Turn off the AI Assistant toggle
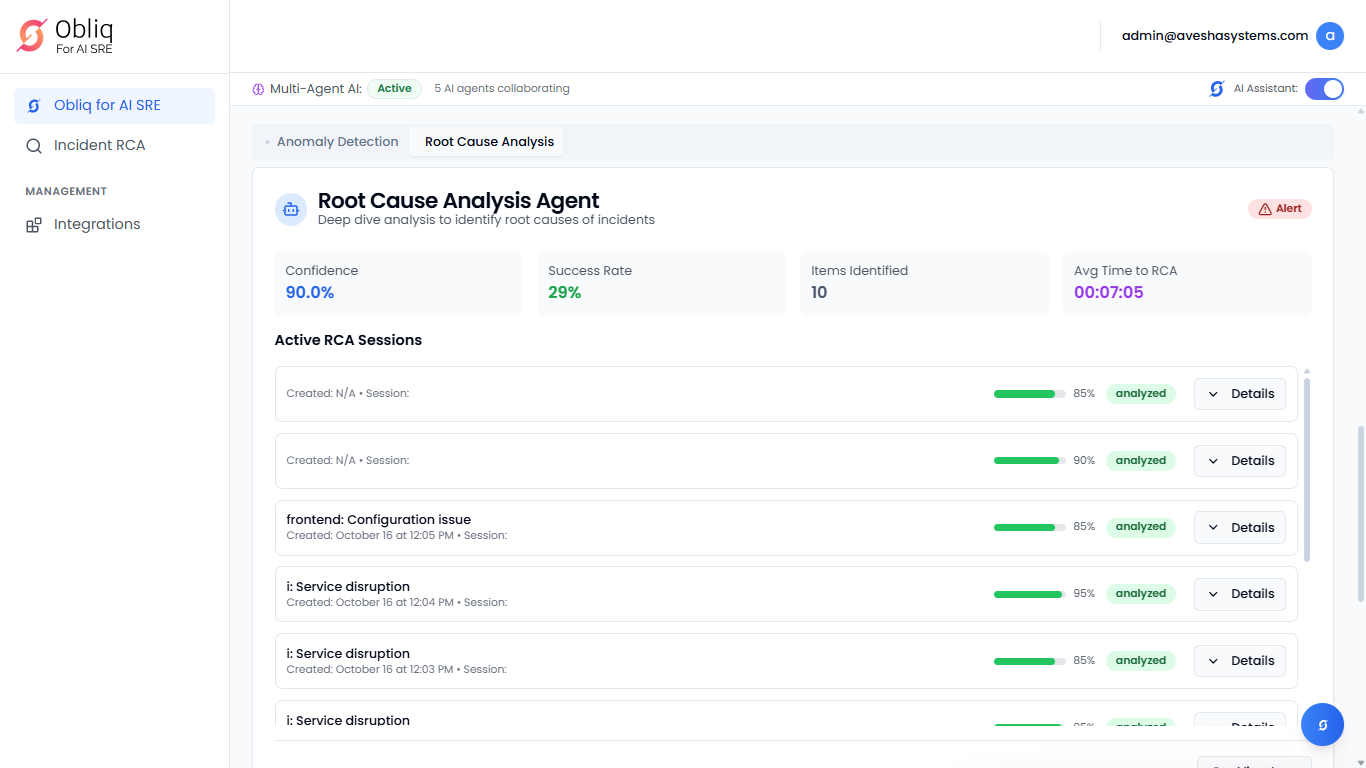 (1324, 89)
